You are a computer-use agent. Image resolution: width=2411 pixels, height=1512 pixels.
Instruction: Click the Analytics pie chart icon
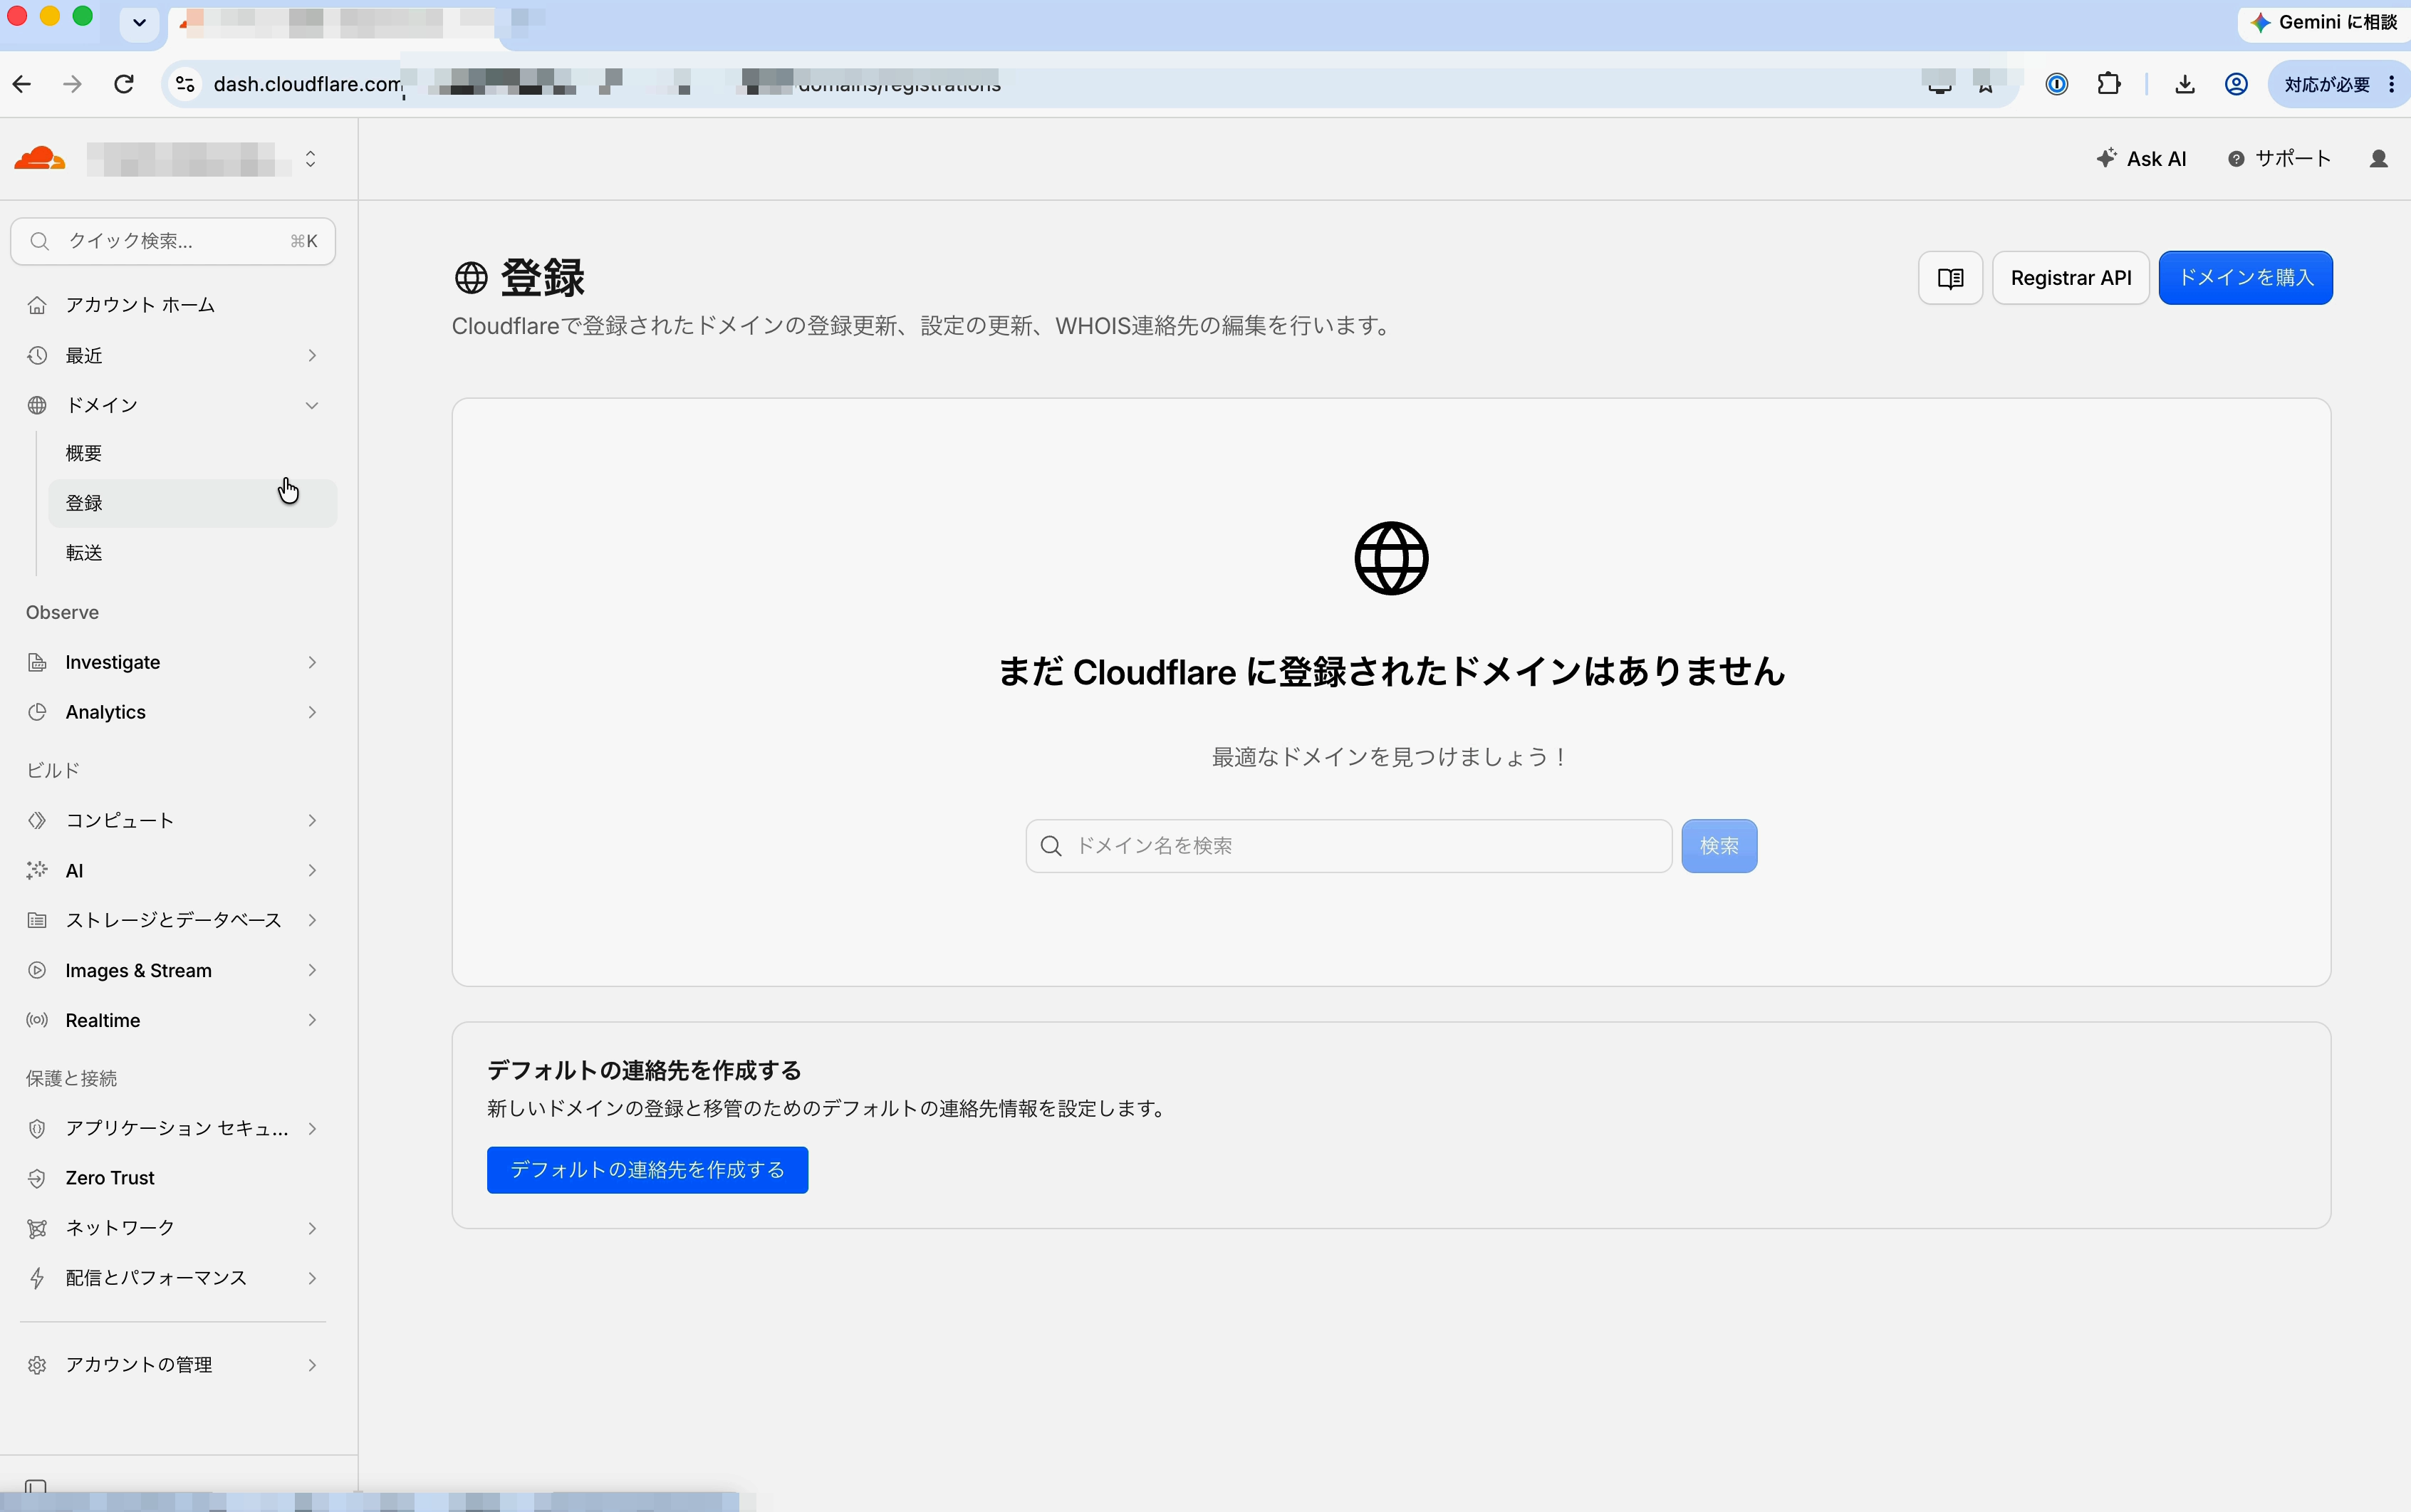(x=37, y=712)
